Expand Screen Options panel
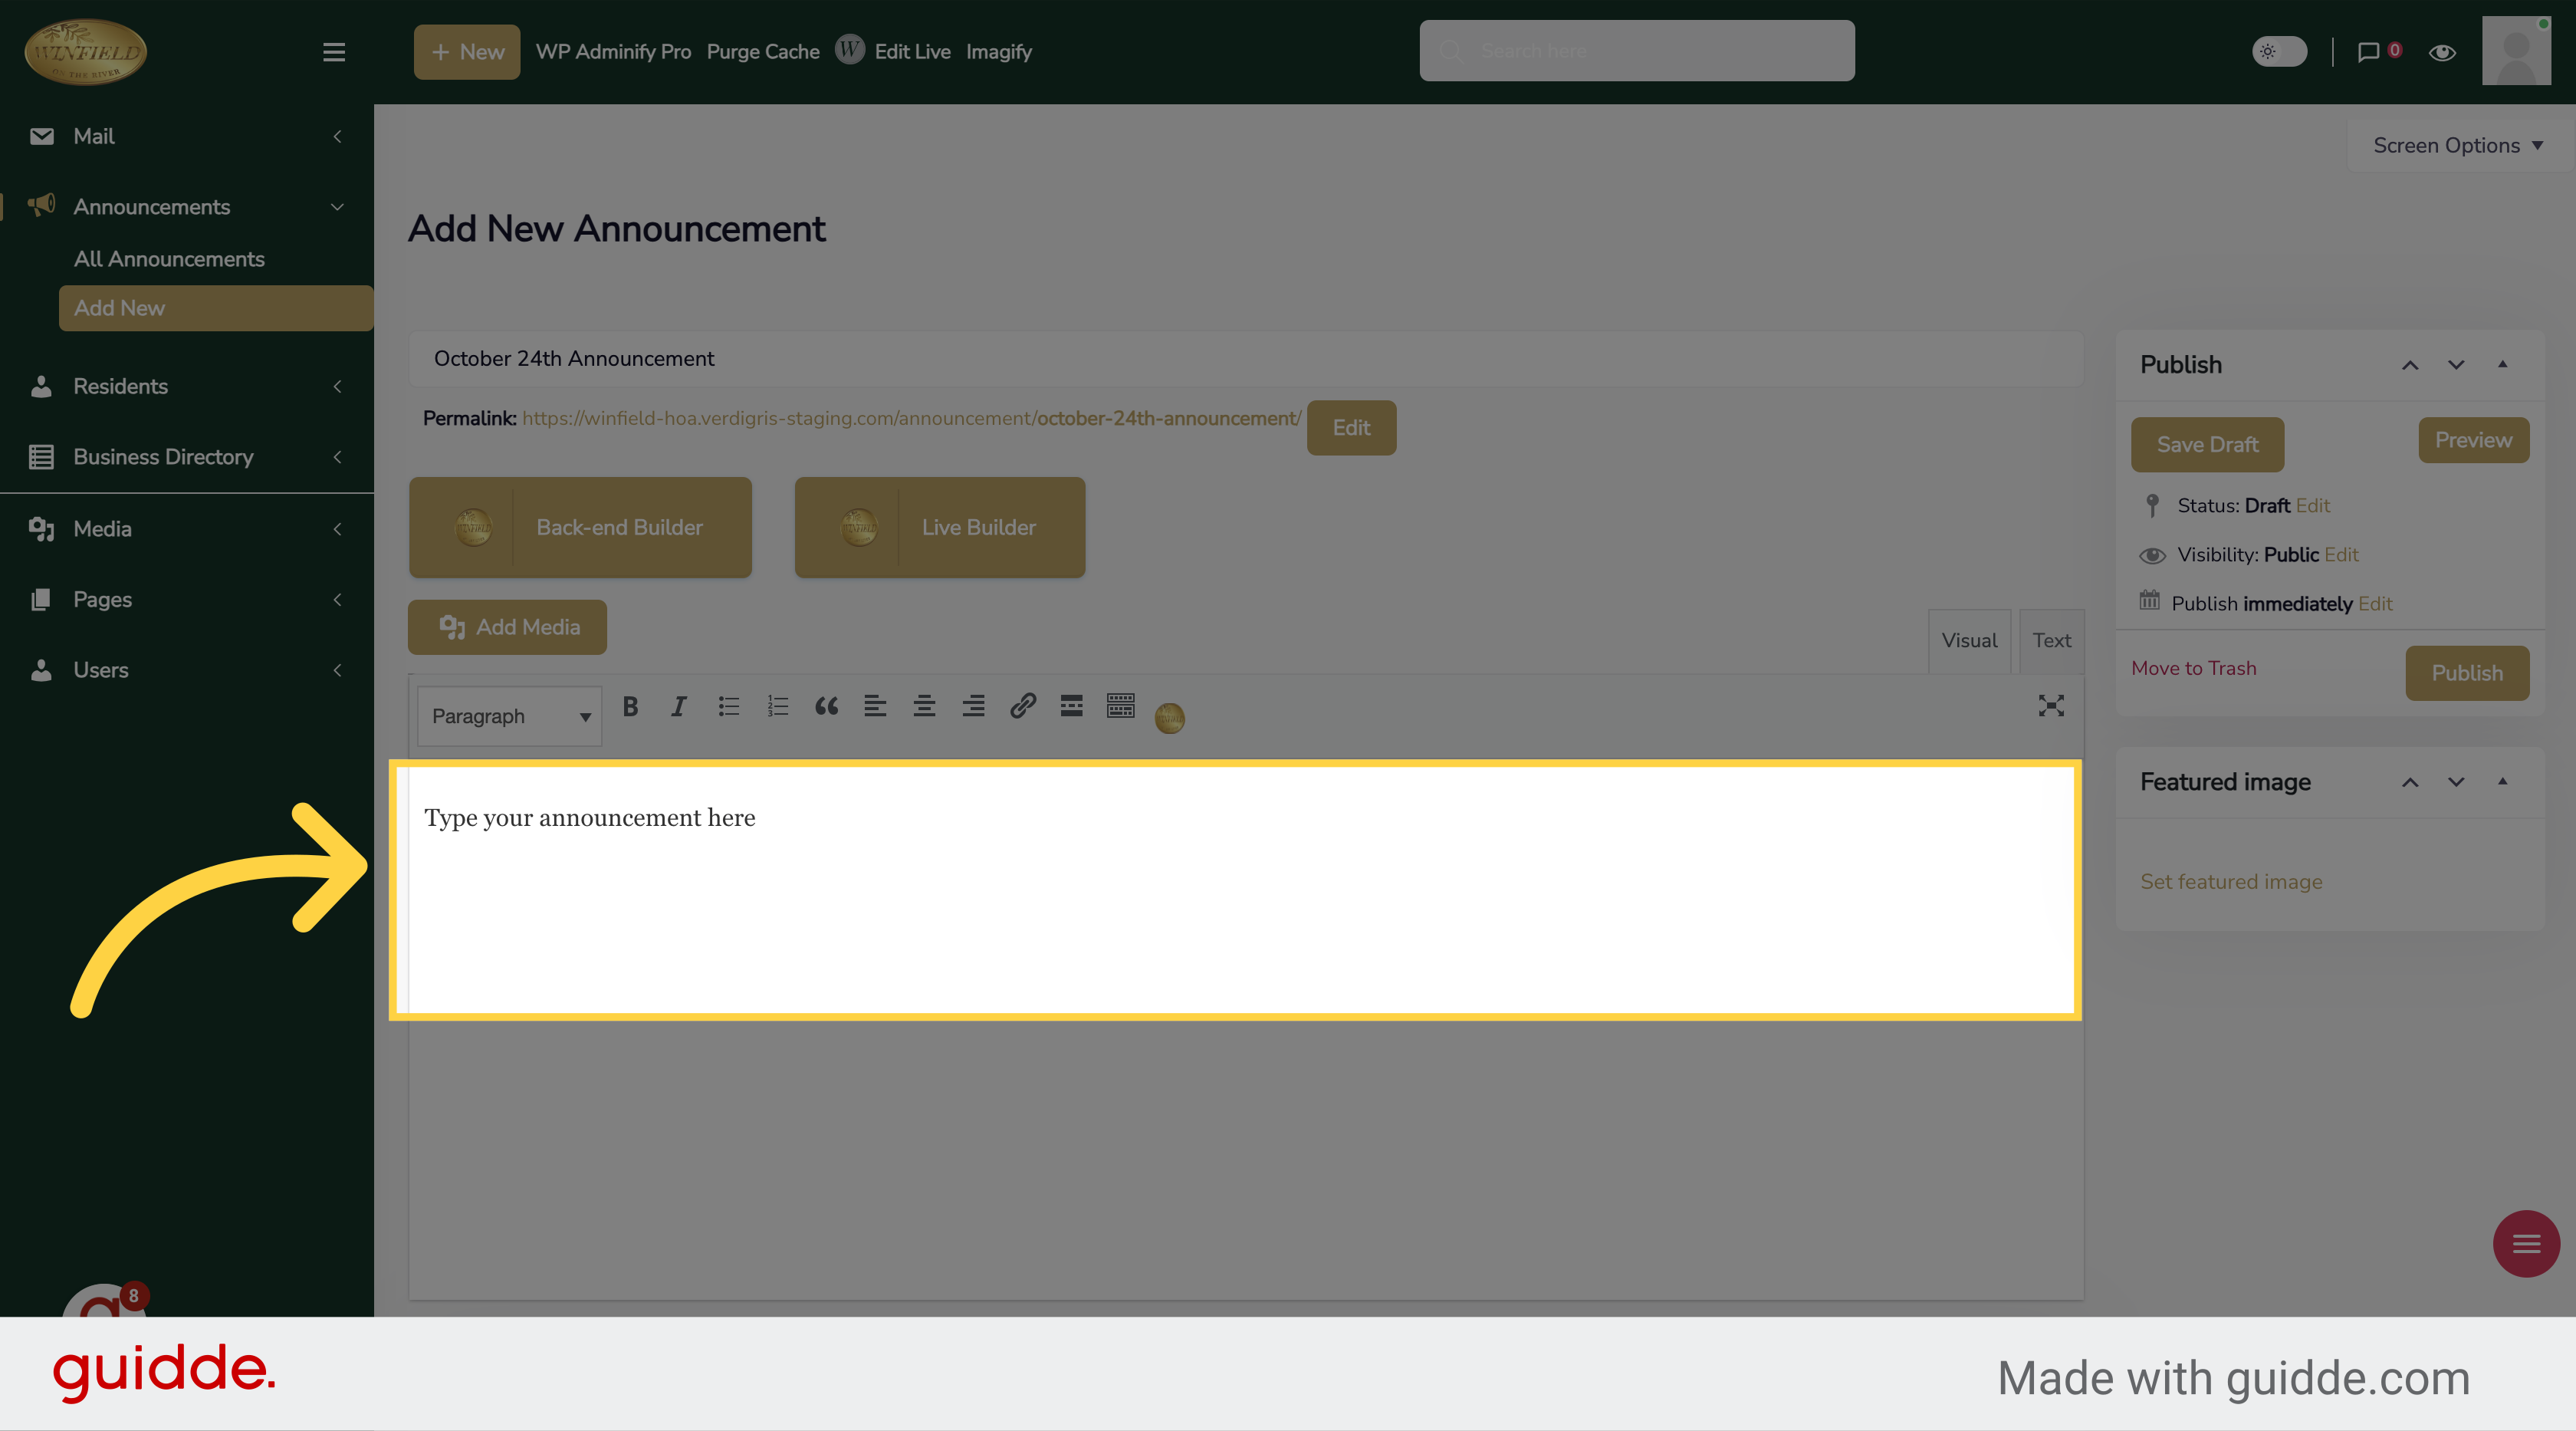The width and height of the screenshot is (2576, 1431). [2457, 146]
